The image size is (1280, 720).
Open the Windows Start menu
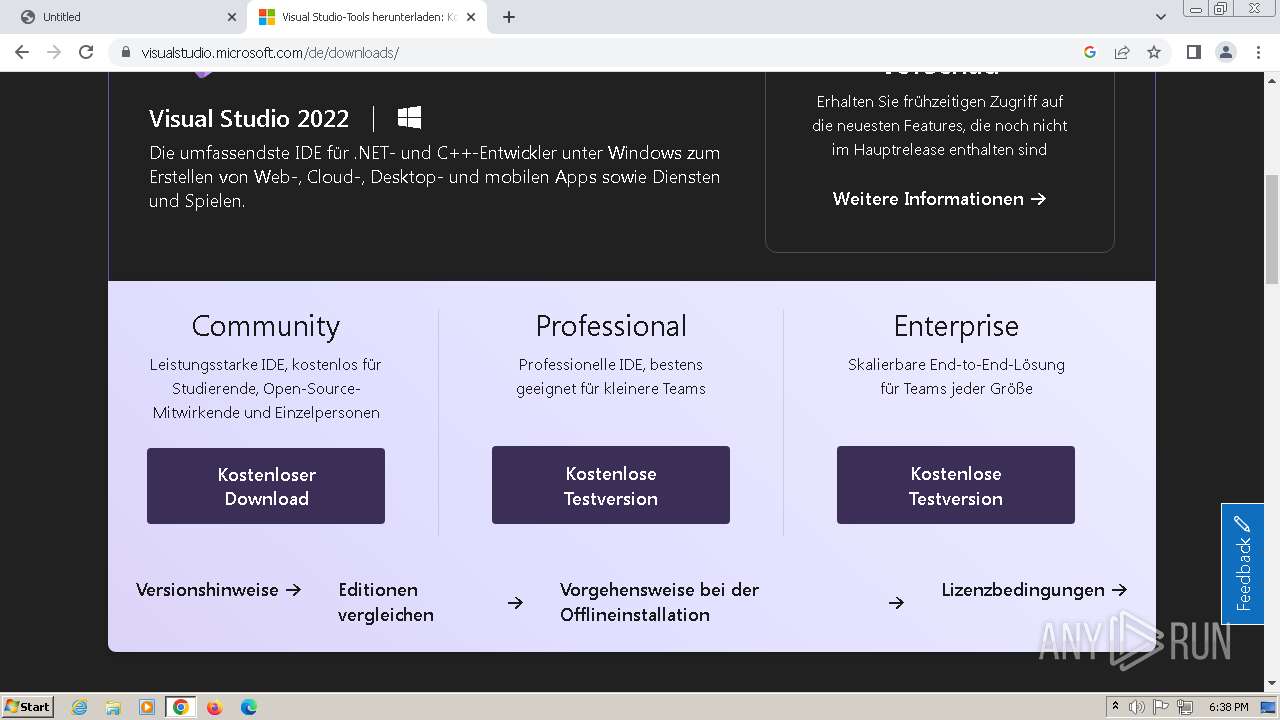pos(28,706)
